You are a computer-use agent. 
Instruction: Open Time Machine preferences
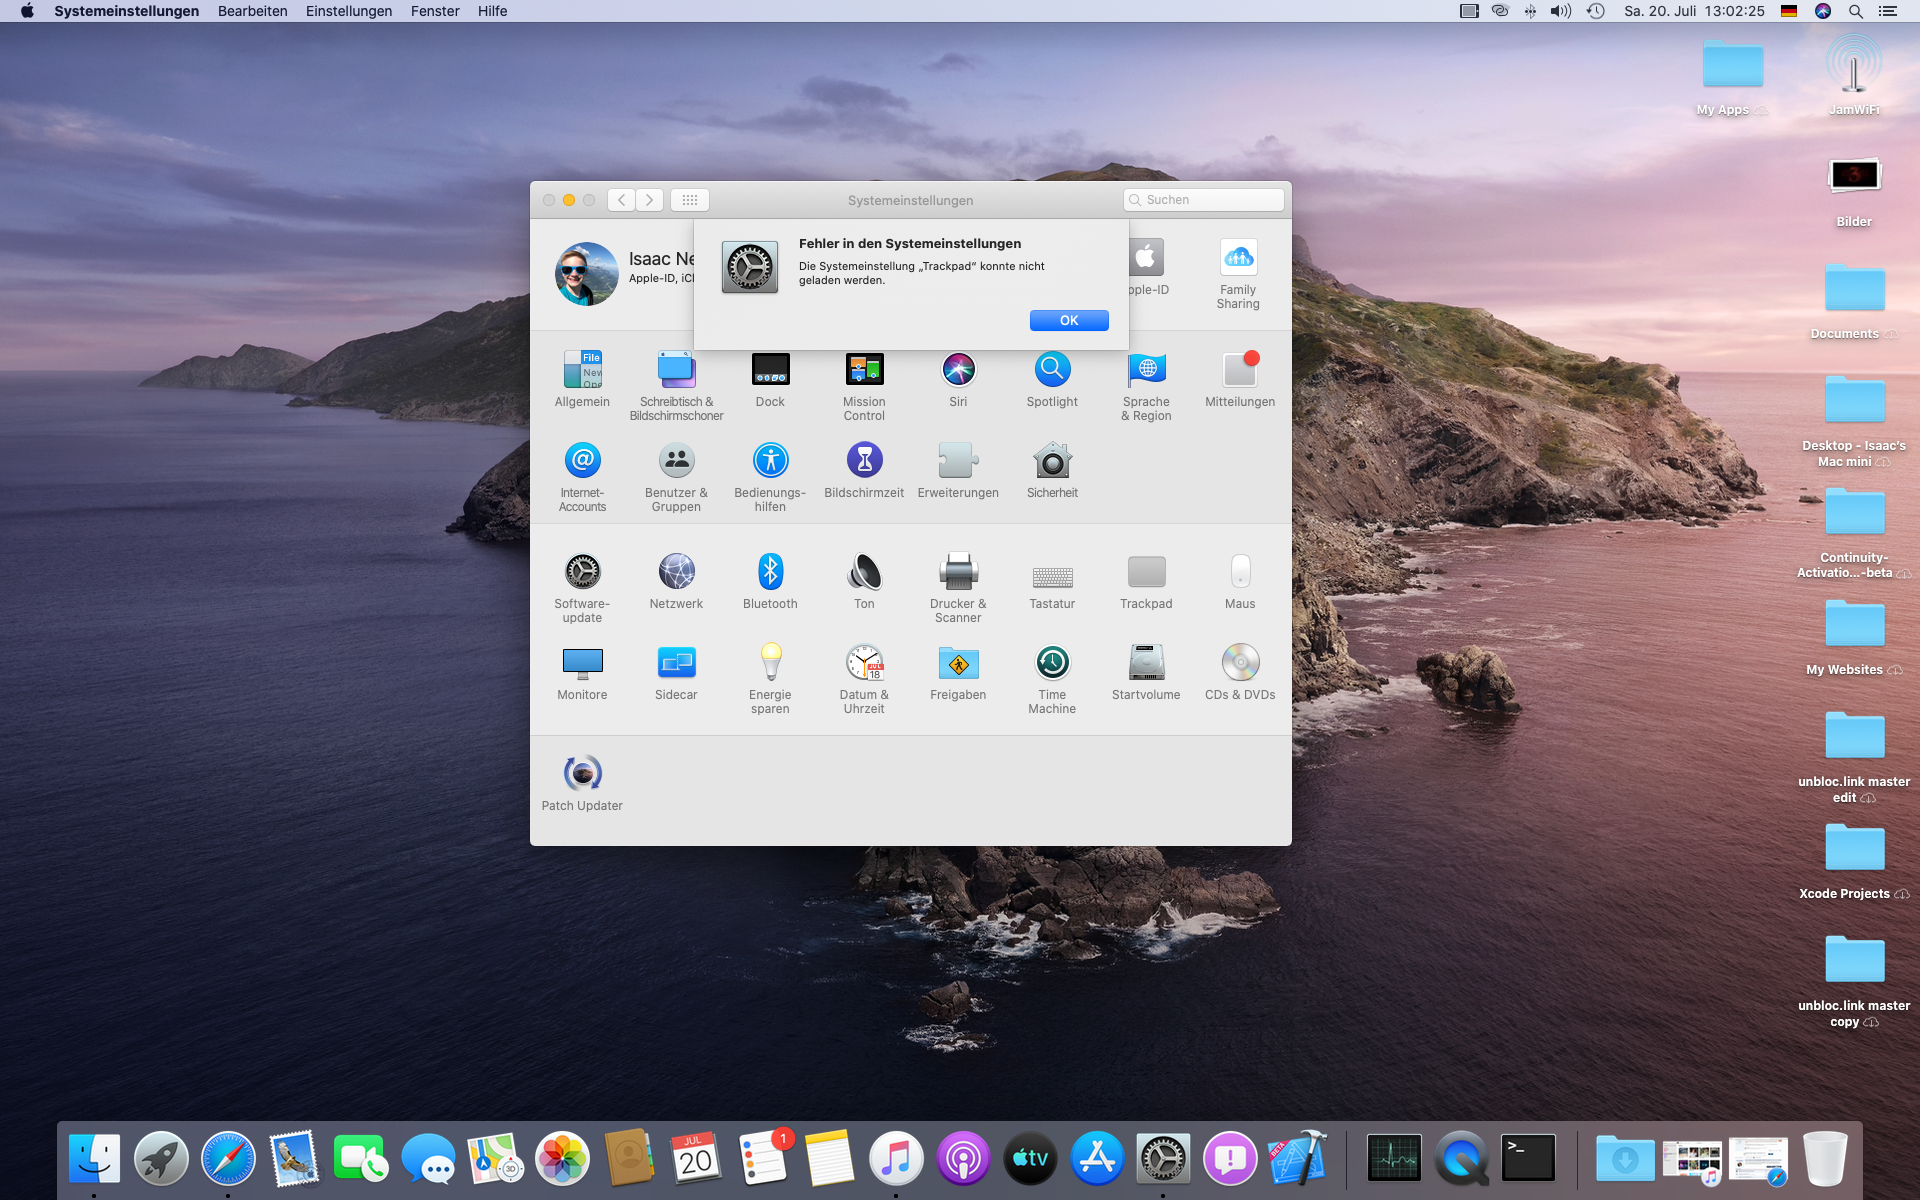1052,664
